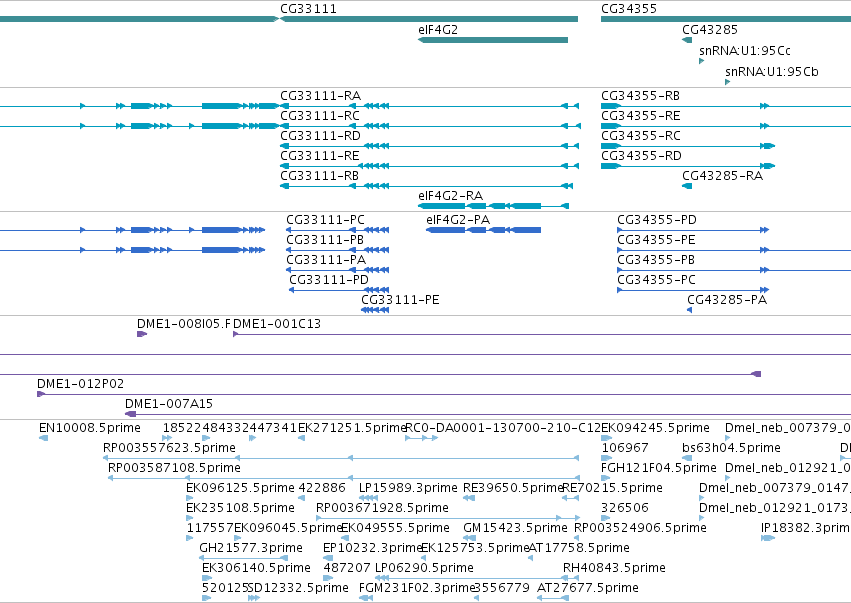The height and width of the screenshot is (603, 851).
Task: Select protein CG34355-PD
Action: click(657, 220)
